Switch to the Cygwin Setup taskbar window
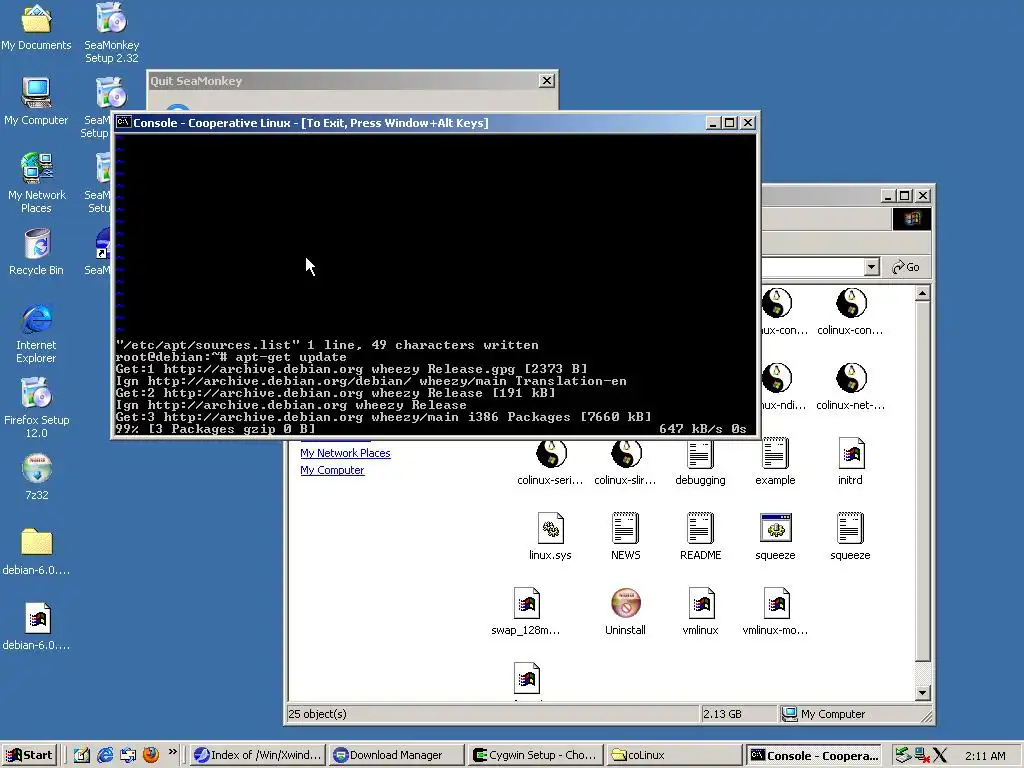Screen dimensions: 1024x768 click(x=535, y=755)
